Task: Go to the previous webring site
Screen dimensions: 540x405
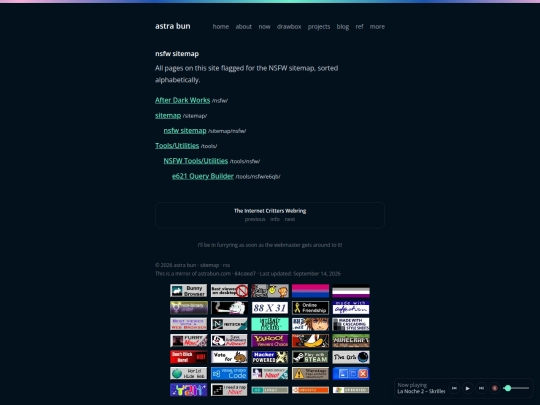Action: 255,219
